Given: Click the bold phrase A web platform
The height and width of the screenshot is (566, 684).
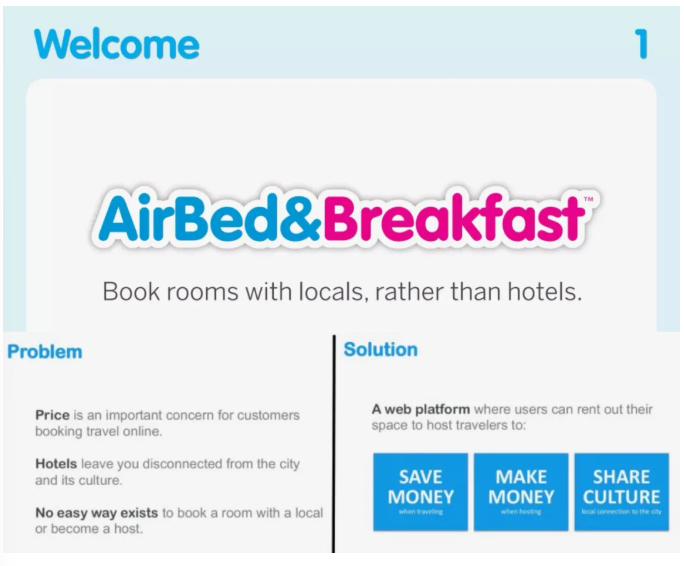Looking at the screenshot, I should coord(420,409).
